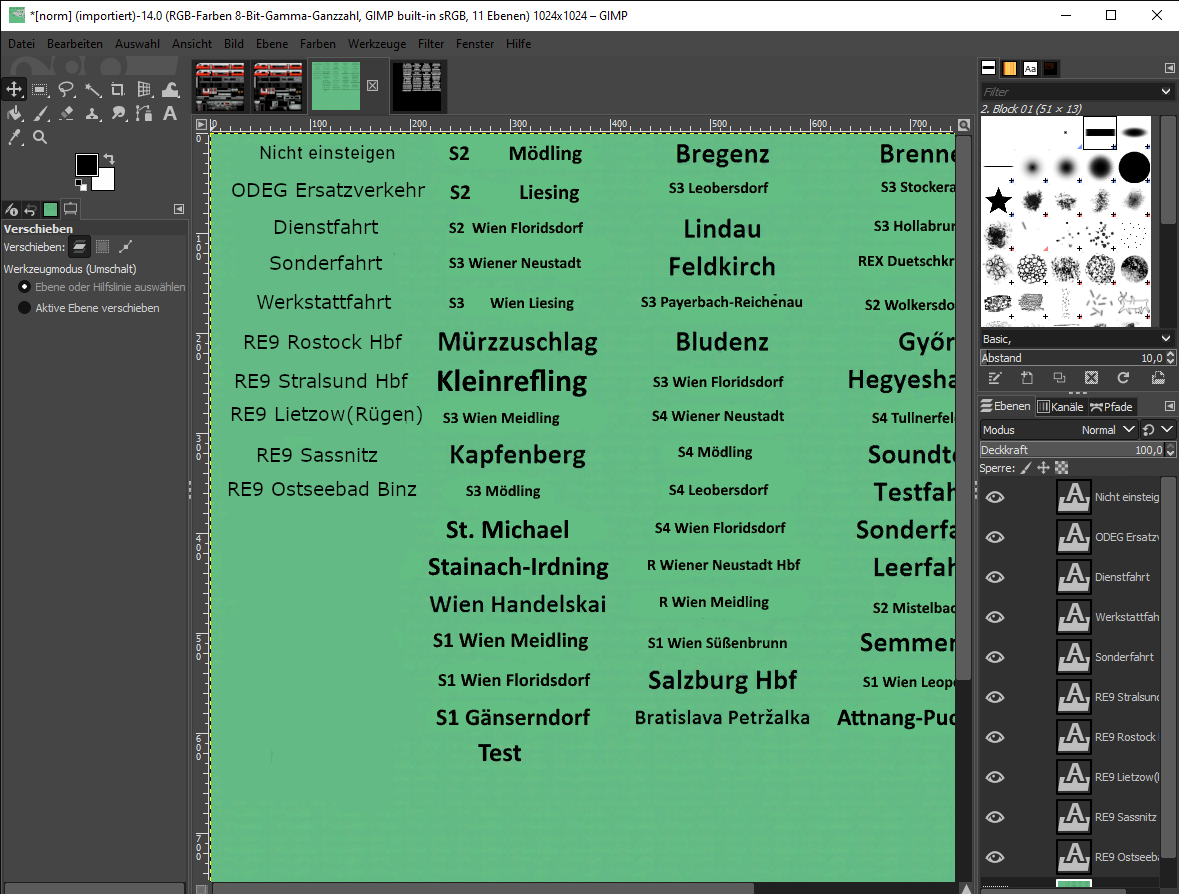
Task: Open the layers panel configuration menu
Action: pos(1169,406)
